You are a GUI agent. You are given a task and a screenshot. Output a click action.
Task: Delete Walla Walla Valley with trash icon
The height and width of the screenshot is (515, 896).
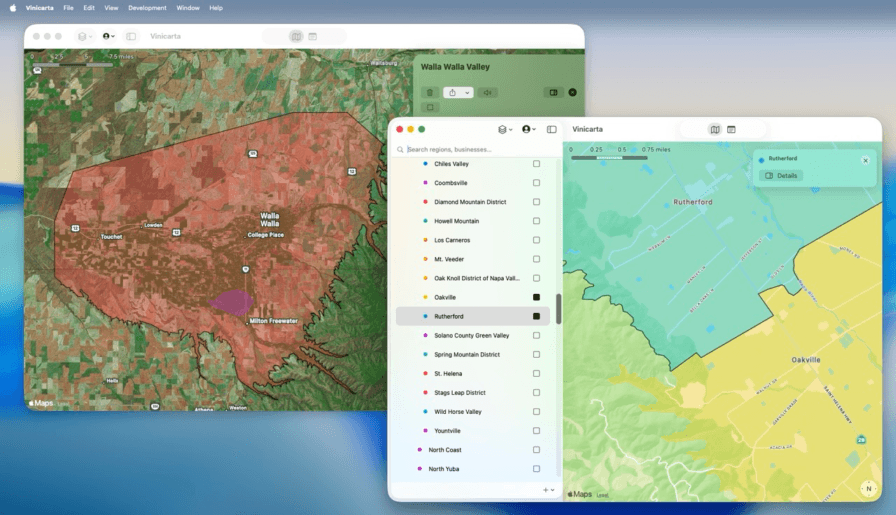point(430,93)
